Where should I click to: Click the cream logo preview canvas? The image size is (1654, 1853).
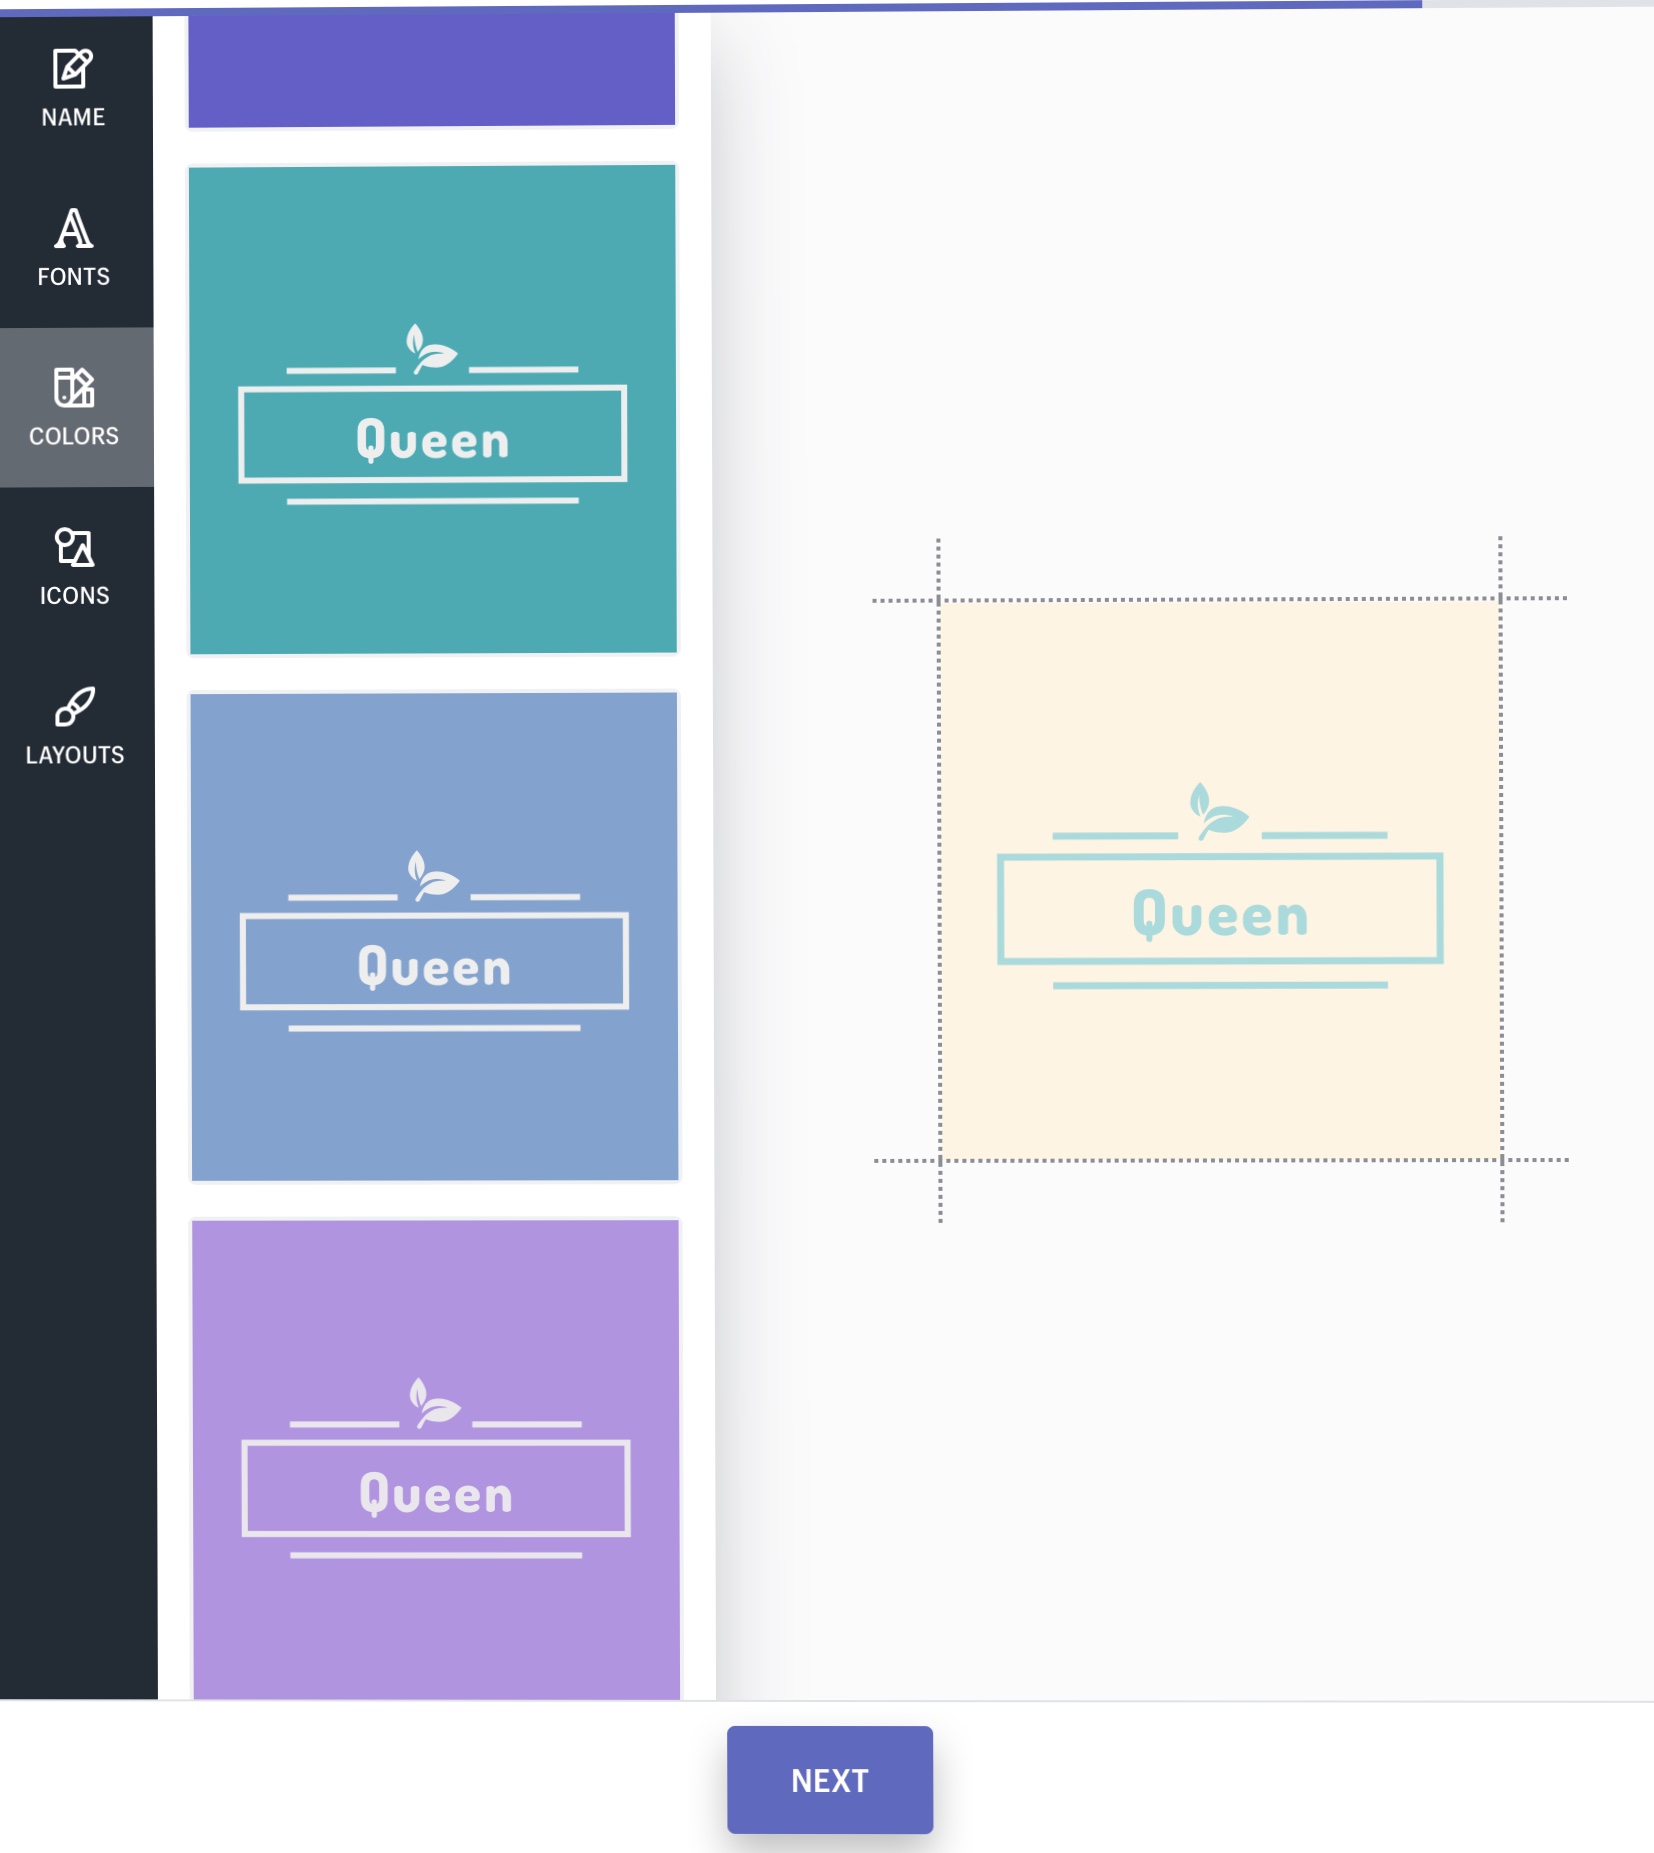[x=1220, y=880]
